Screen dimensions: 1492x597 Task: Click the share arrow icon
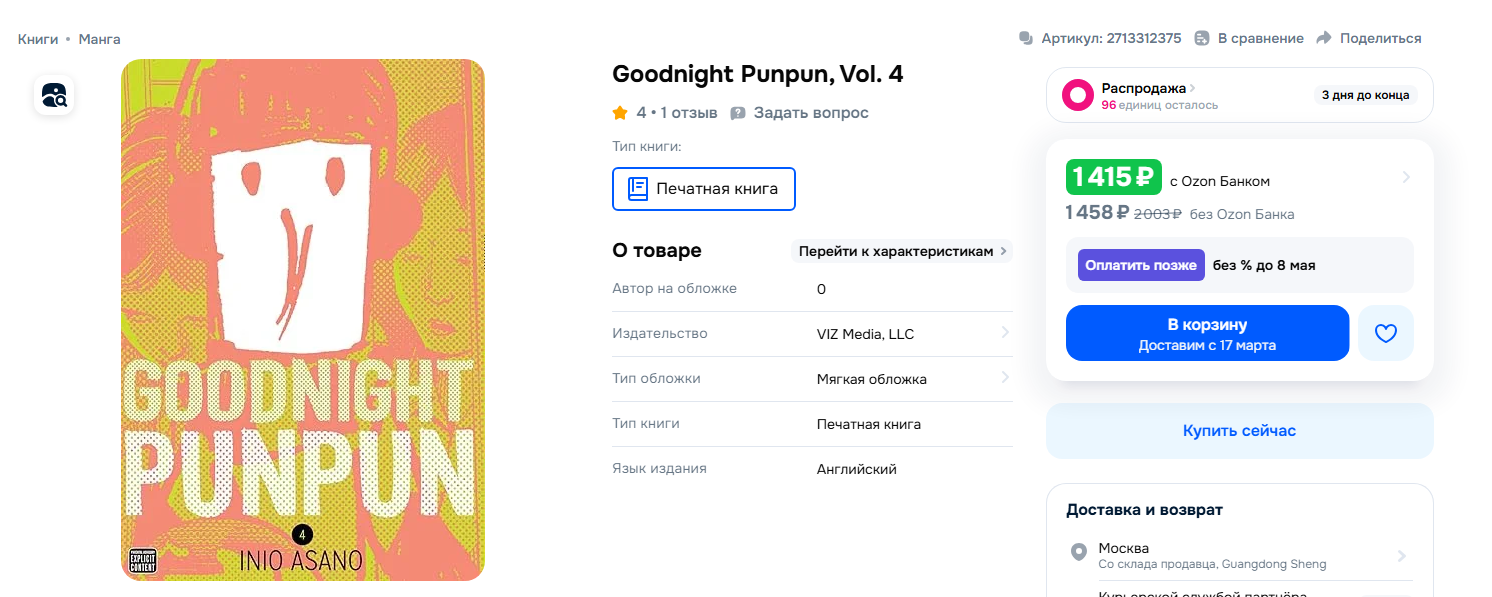(1324, 38)
